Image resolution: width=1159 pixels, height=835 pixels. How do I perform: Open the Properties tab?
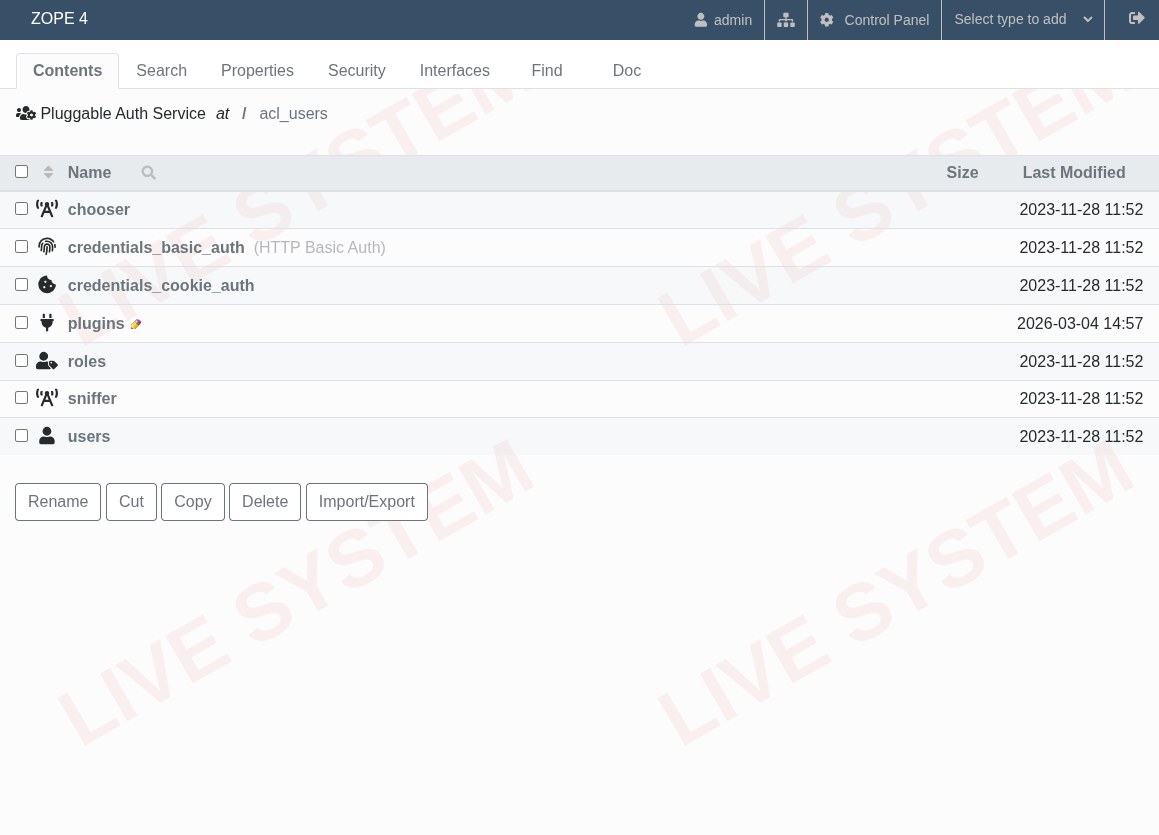tap(257, 71)
